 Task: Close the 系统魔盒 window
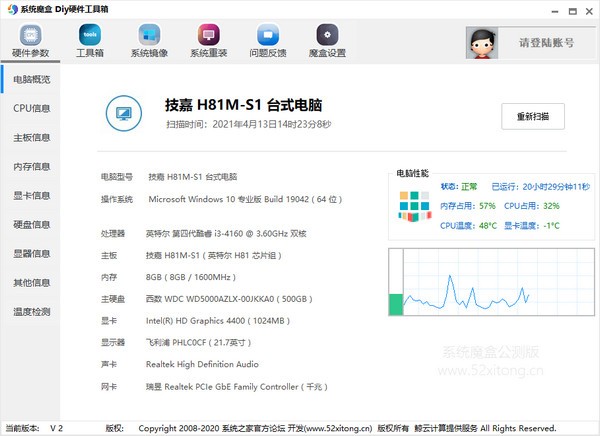pos(589,11)
